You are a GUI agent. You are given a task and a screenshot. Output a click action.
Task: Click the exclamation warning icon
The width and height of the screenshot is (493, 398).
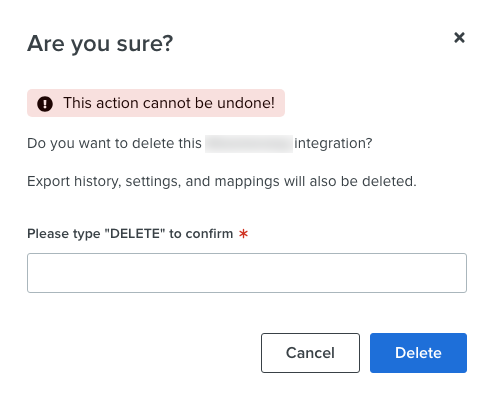(45, 104)
